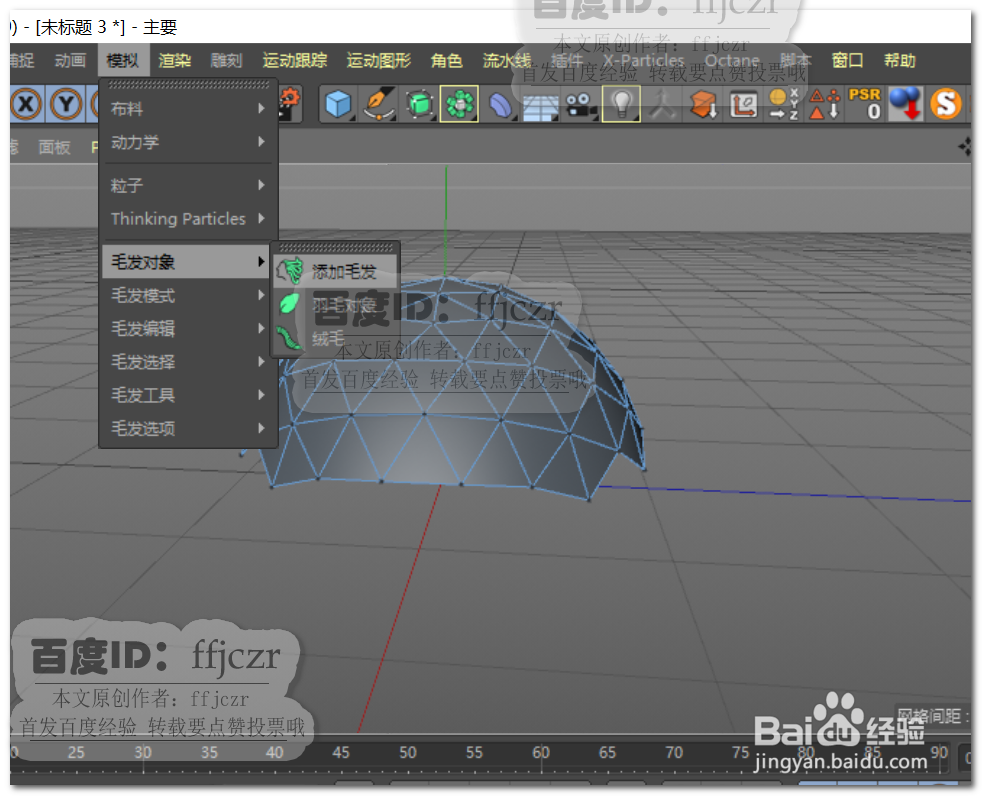Click the PSR 0 reset icon
The image size is (982, 796).
(866, 105)
